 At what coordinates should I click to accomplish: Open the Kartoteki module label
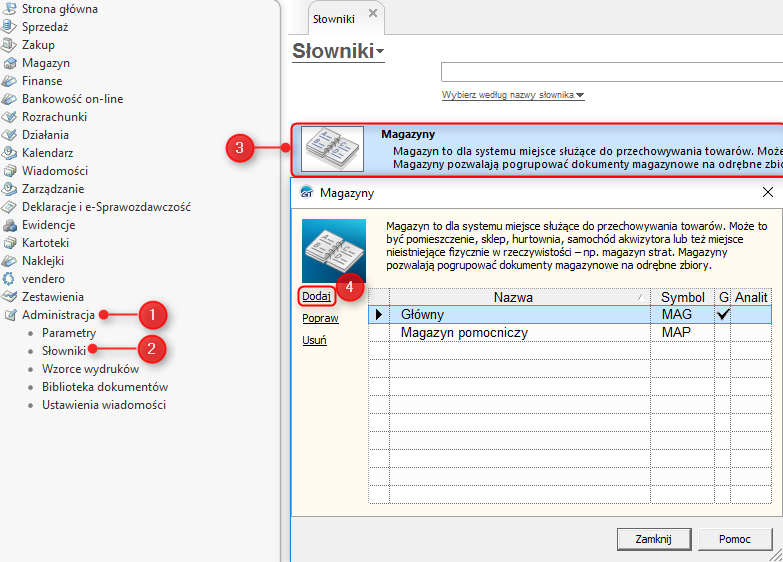[x=45, y=243]
